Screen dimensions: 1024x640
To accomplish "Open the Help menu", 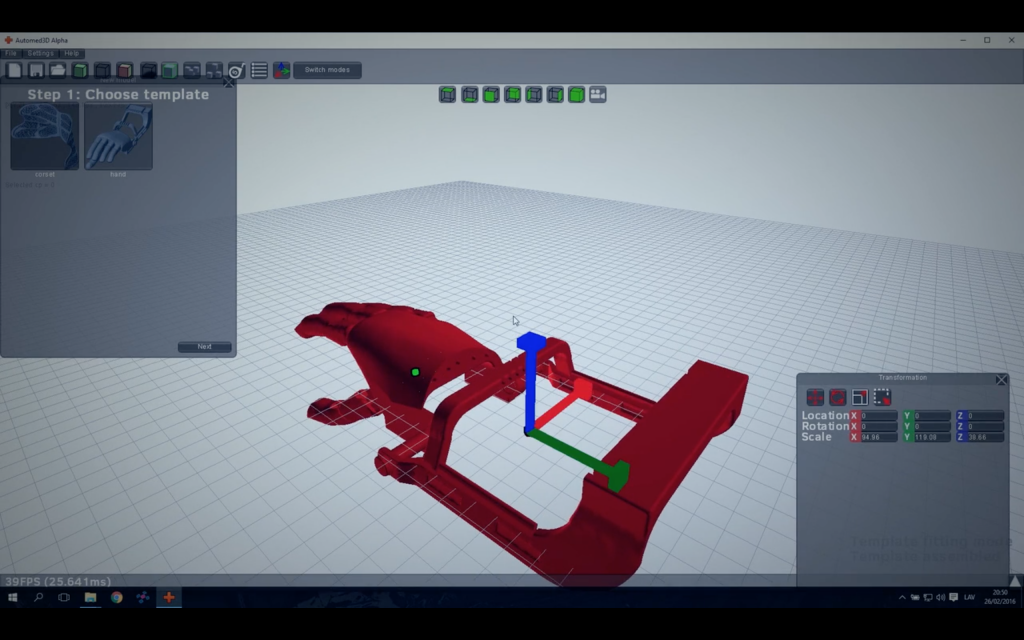I will point(72,53).
